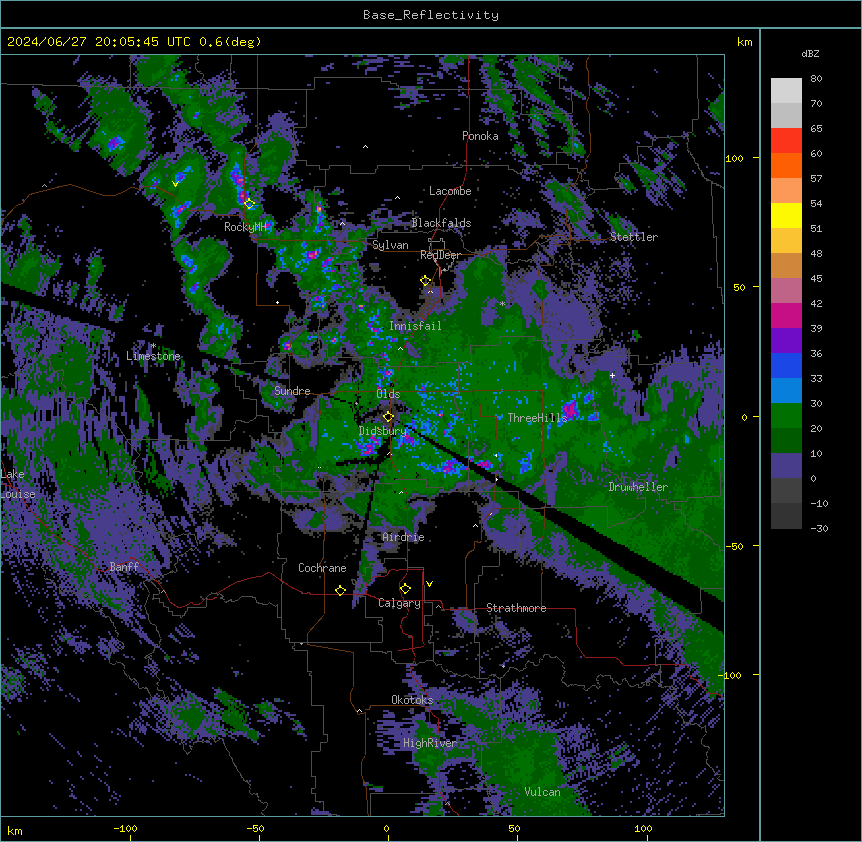
Task: Click the RedDeer city label
Action: (x=441, y=255)
